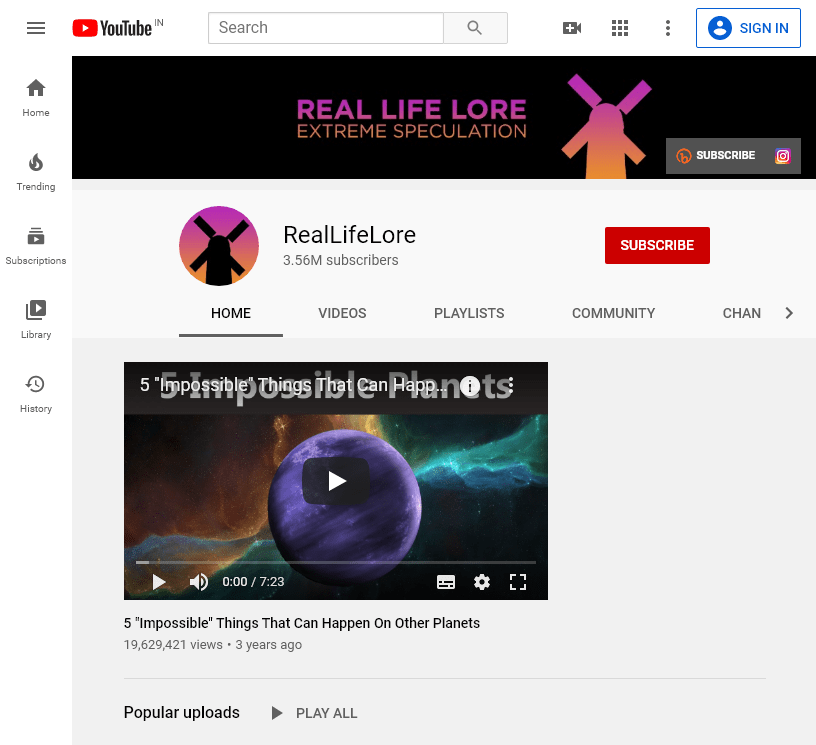Open Trending from the sidebar
The height and width of the screenshot is (745, 816).
point(36,172)
